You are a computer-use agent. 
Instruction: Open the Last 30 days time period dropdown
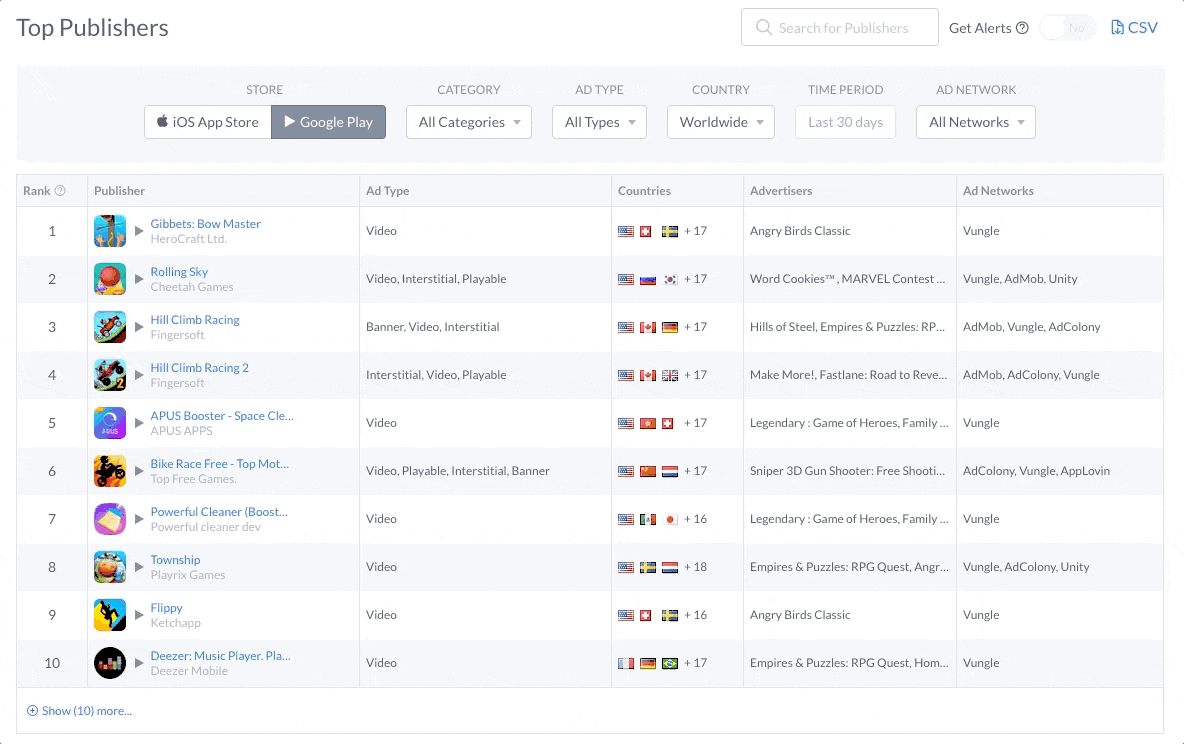(x=846, y=122)
